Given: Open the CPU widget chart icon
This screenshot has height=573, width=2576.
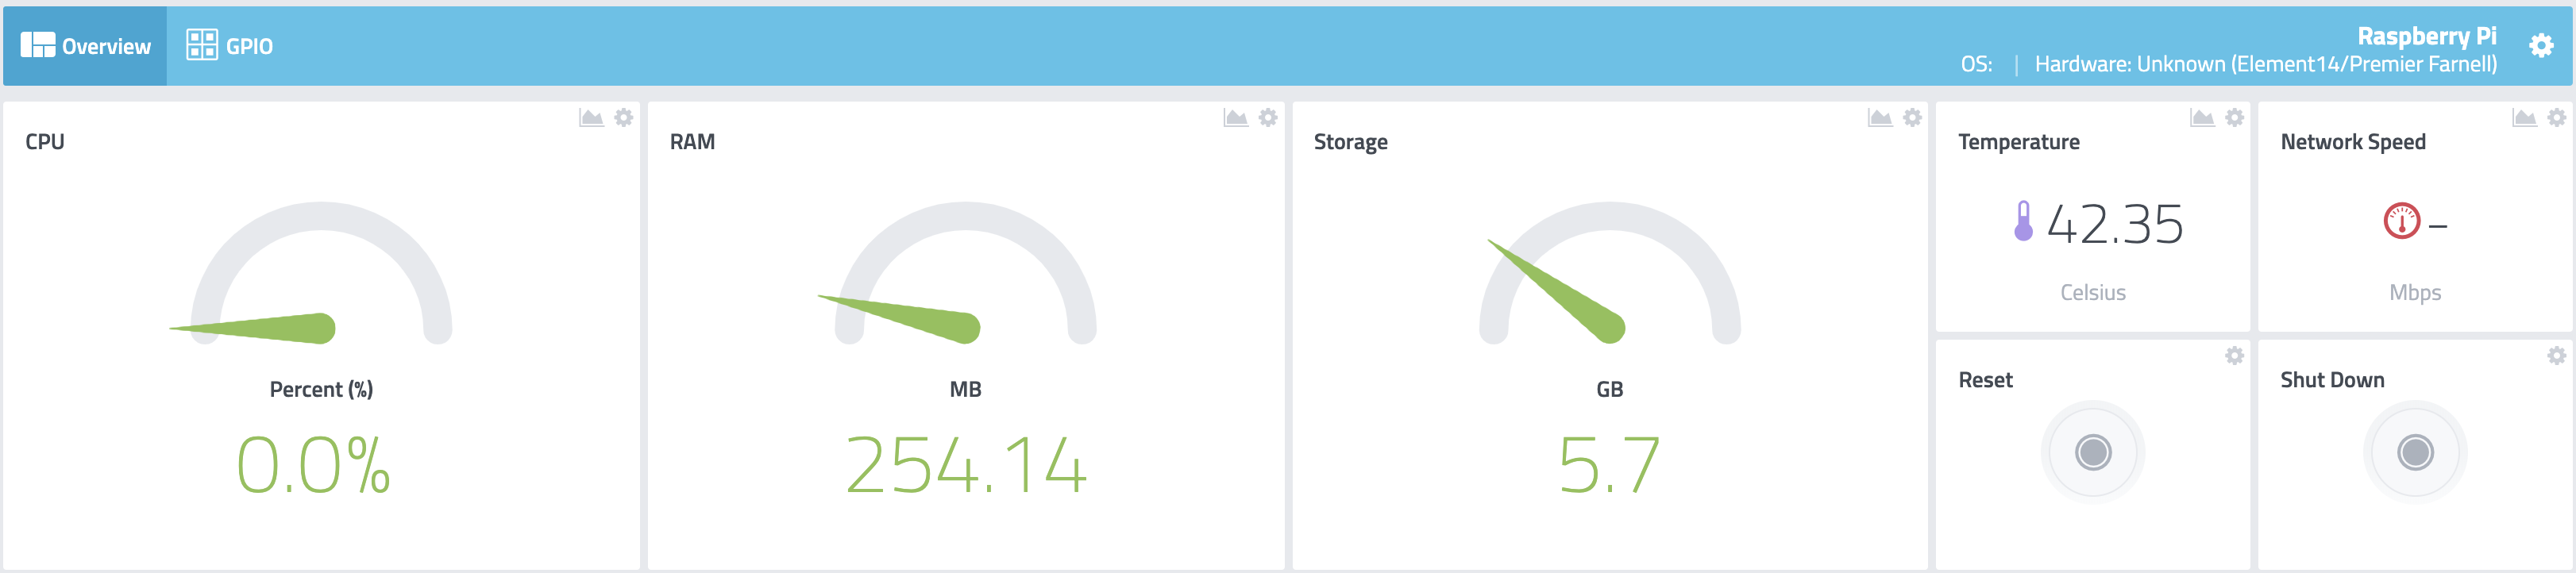Looking at the screenshot, I should click(x=591, y=118).
